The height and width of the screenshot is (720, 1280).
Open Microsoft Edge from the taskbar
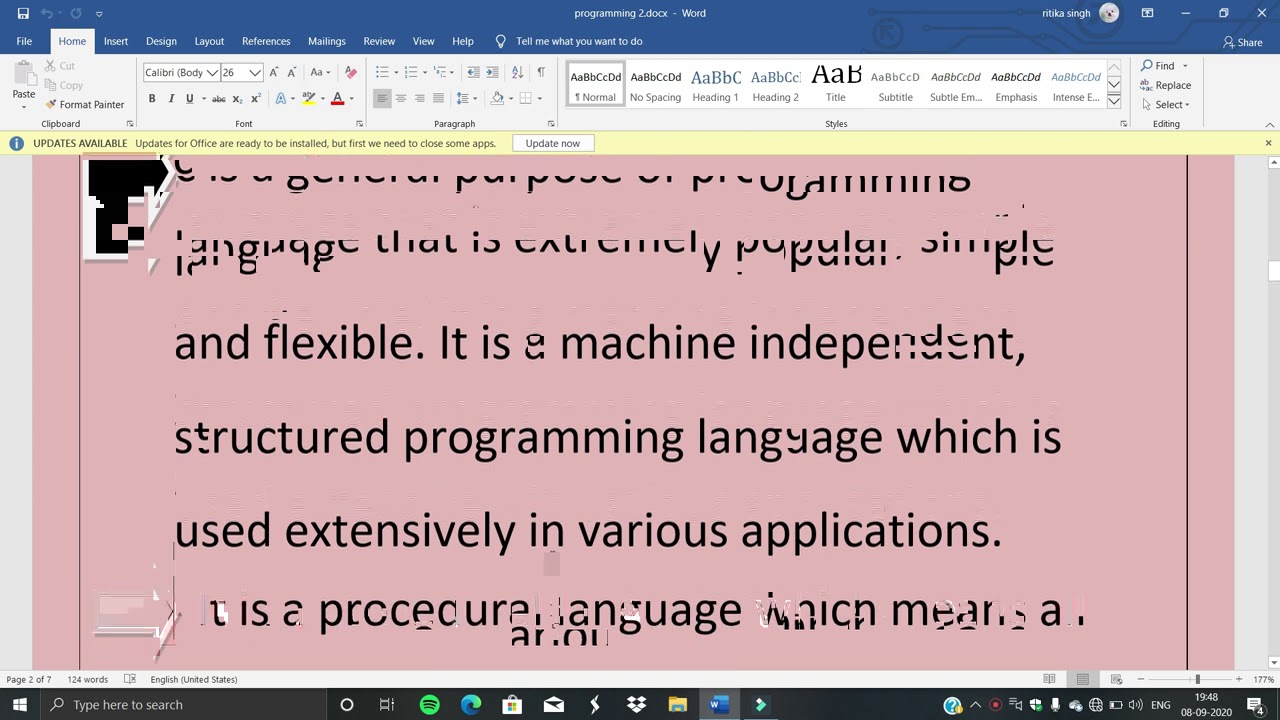click(x=471, y=705)
